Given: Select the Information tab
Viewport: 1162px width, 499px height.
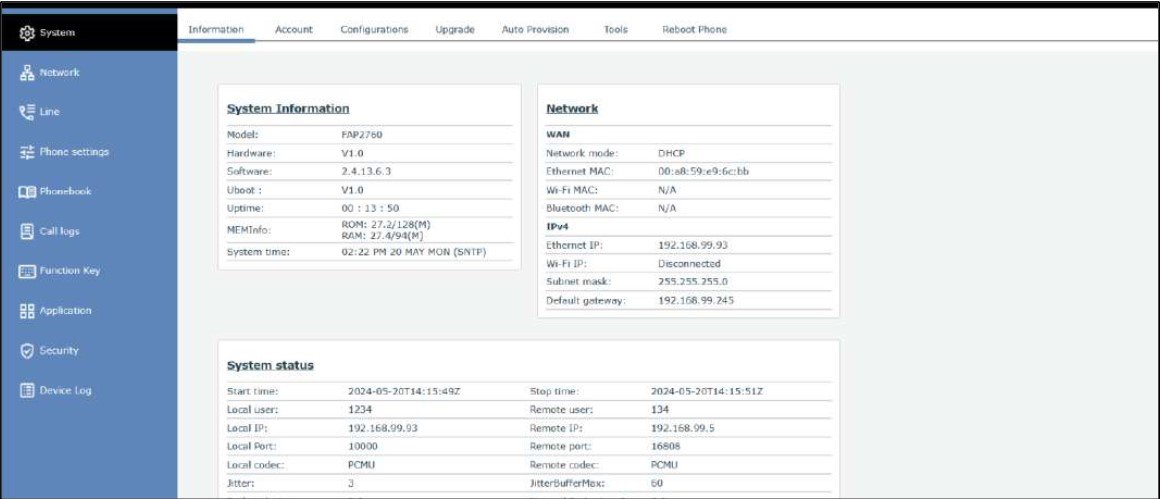Looking at the screenshot, I should pos(216,30).
